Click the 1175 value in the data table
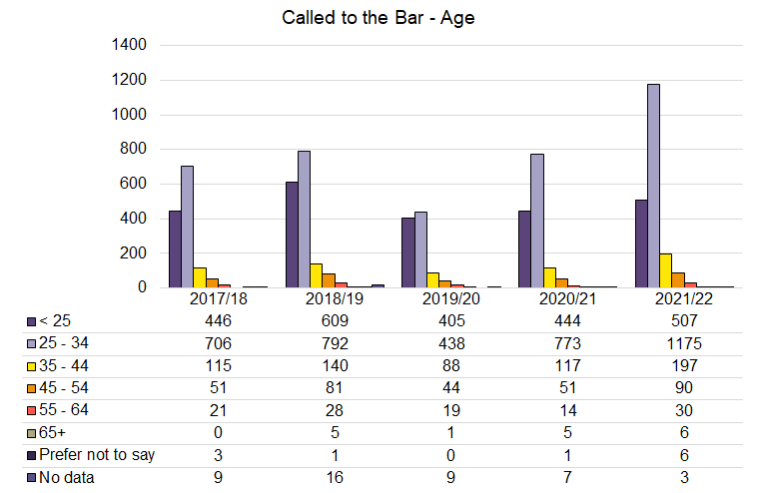This screenshot has height=493, width=757. coord(684,342)
